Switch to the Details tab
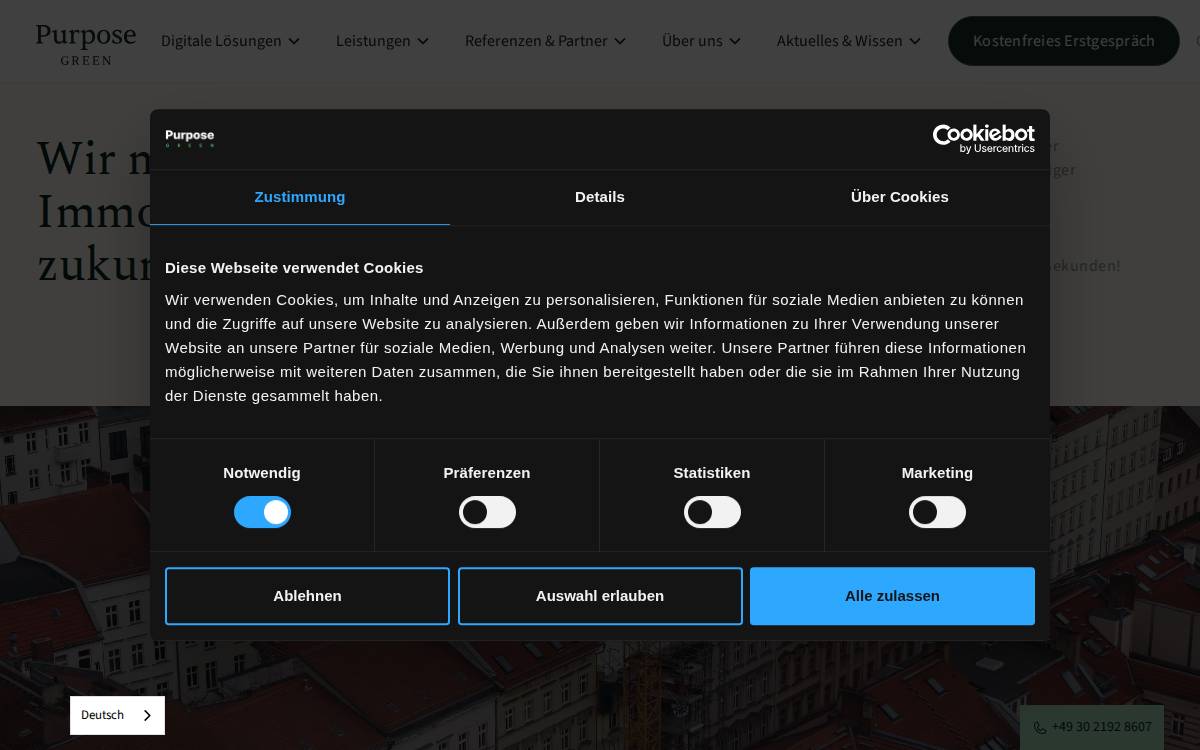1200x750 pixels. click(600, 197)
